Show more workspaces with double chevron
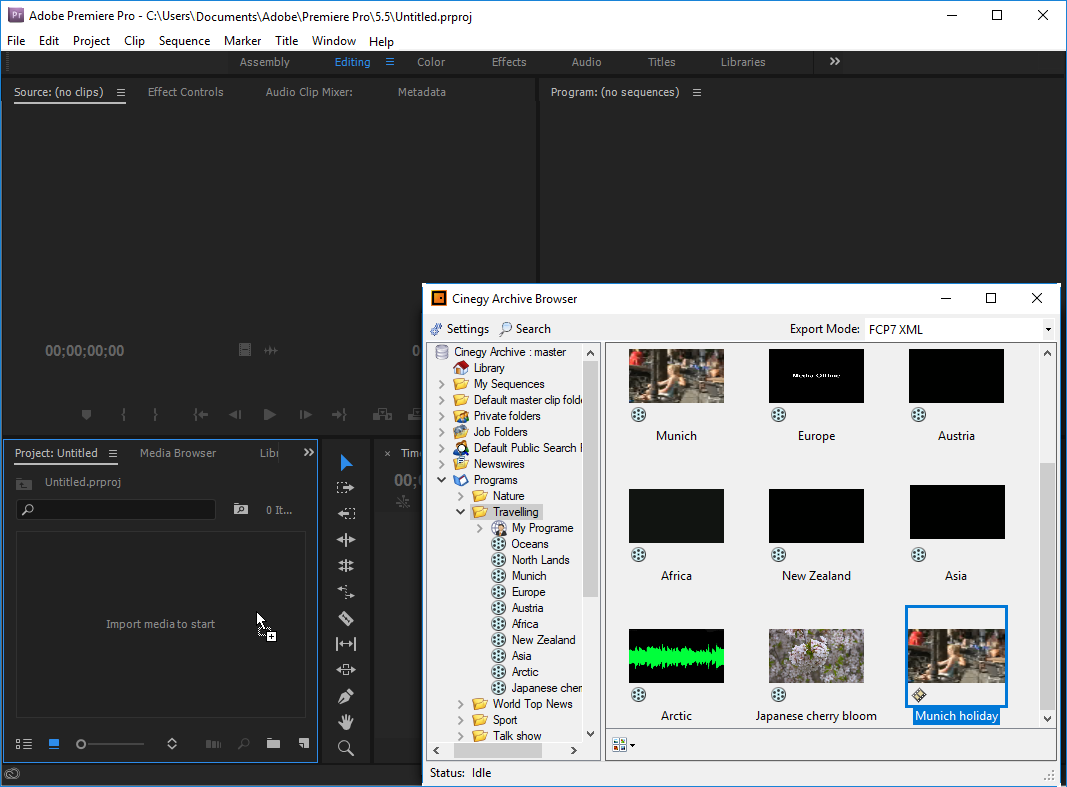Image resolution: width=1067 pixels, height=787 pixels. coord(835,61)
